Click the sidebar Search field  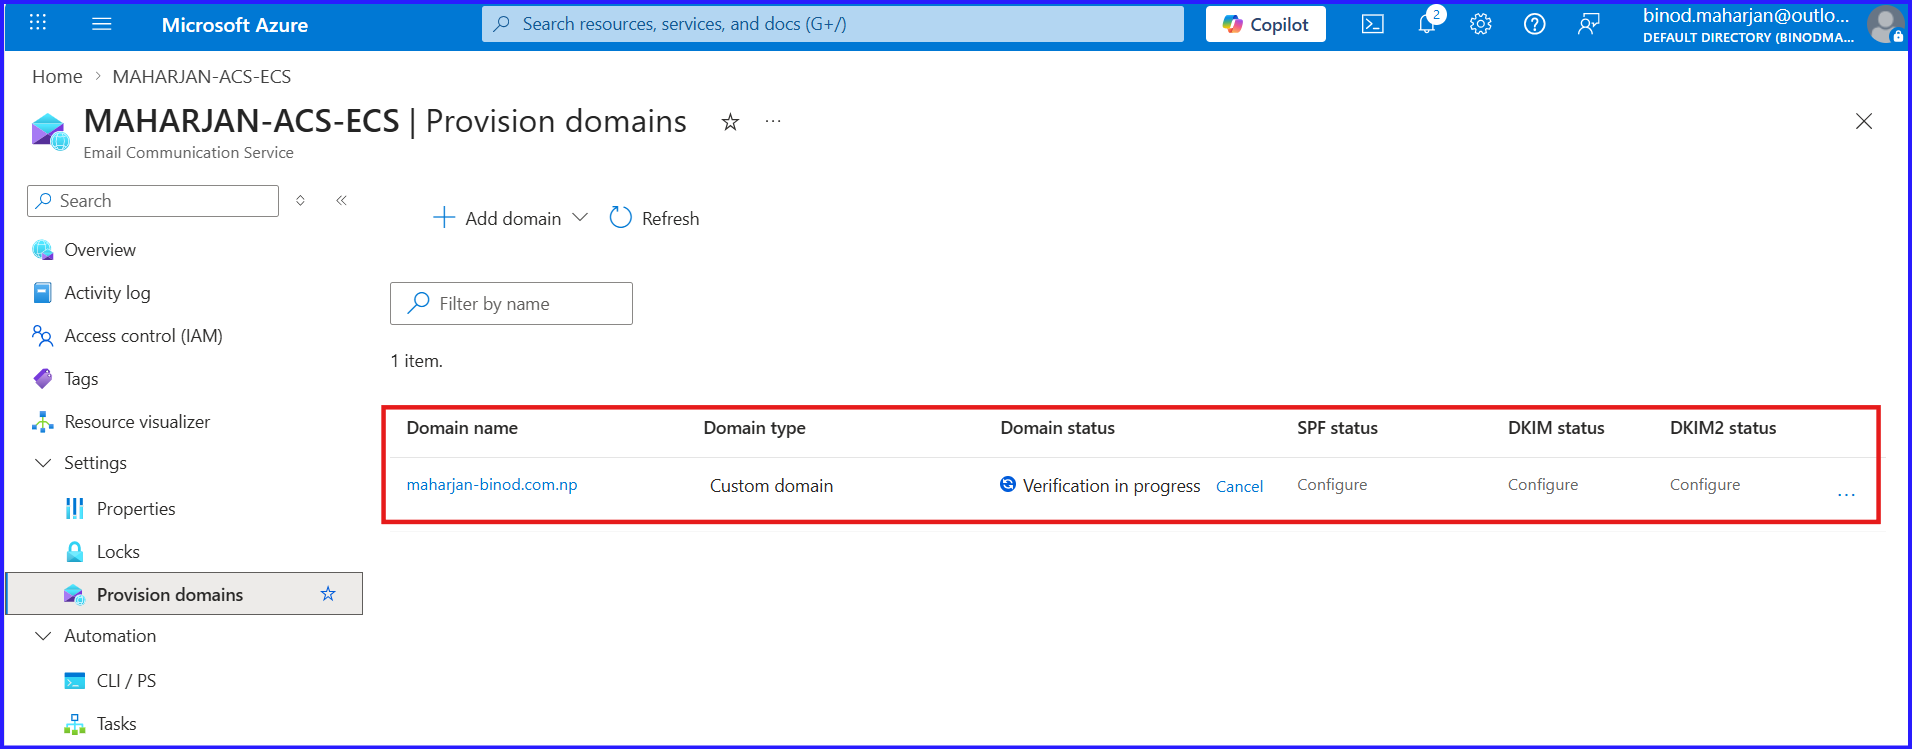(153, 201)
